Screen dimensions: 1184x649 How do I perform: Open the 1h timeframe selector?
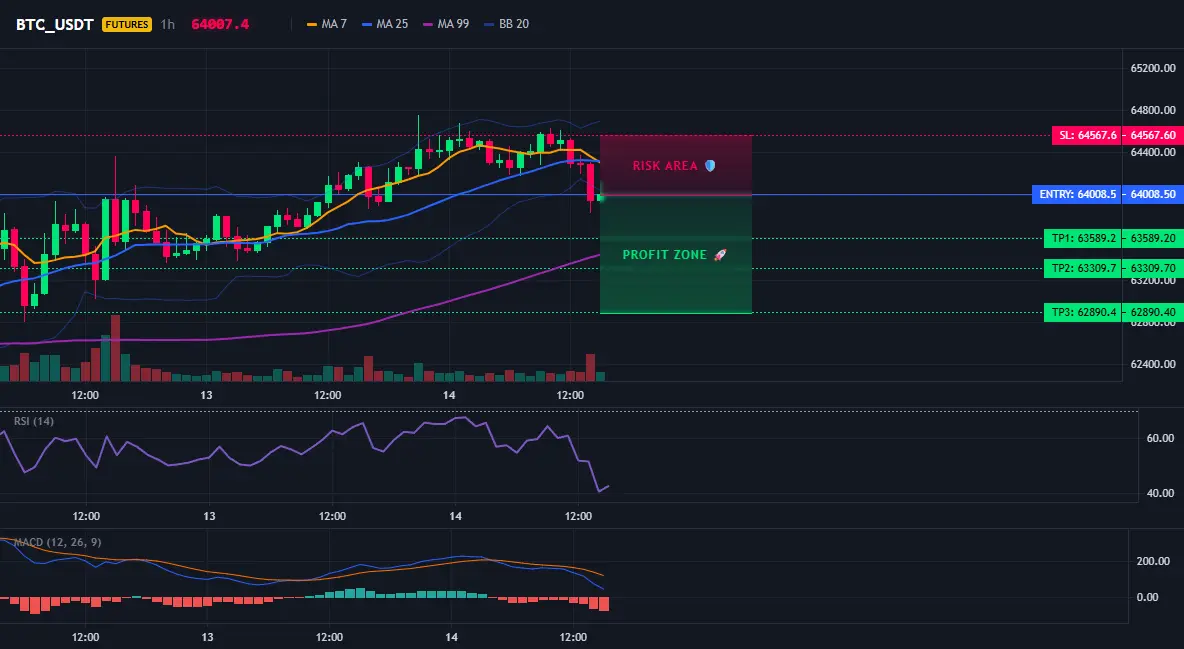point(168,24)
